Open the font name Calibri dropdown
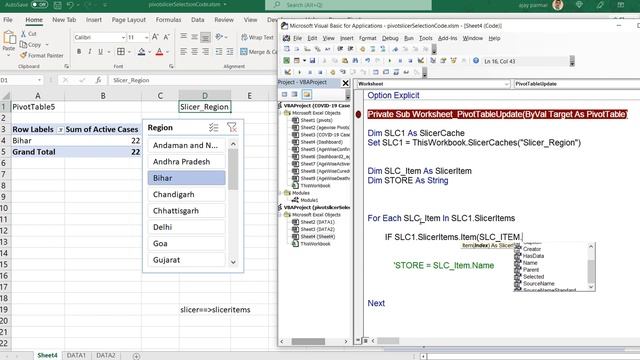This screenshot has width=640, height=360. point(123,37)
